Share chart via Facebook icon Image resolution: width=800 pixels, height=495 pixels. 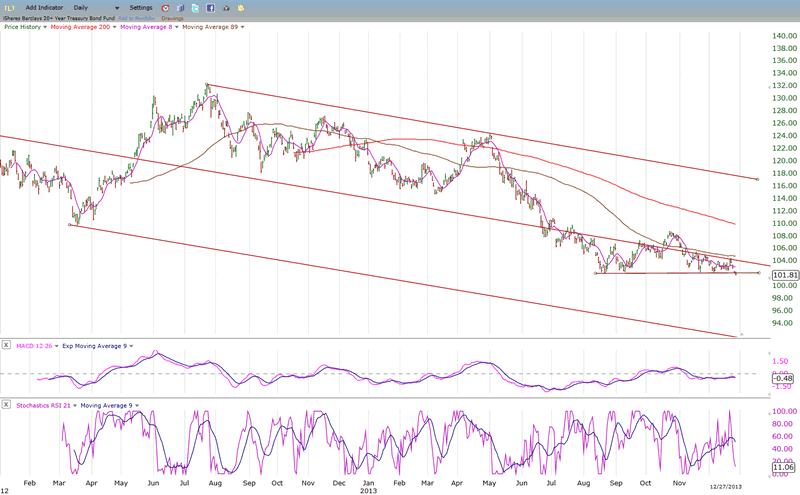pos(211,7)
